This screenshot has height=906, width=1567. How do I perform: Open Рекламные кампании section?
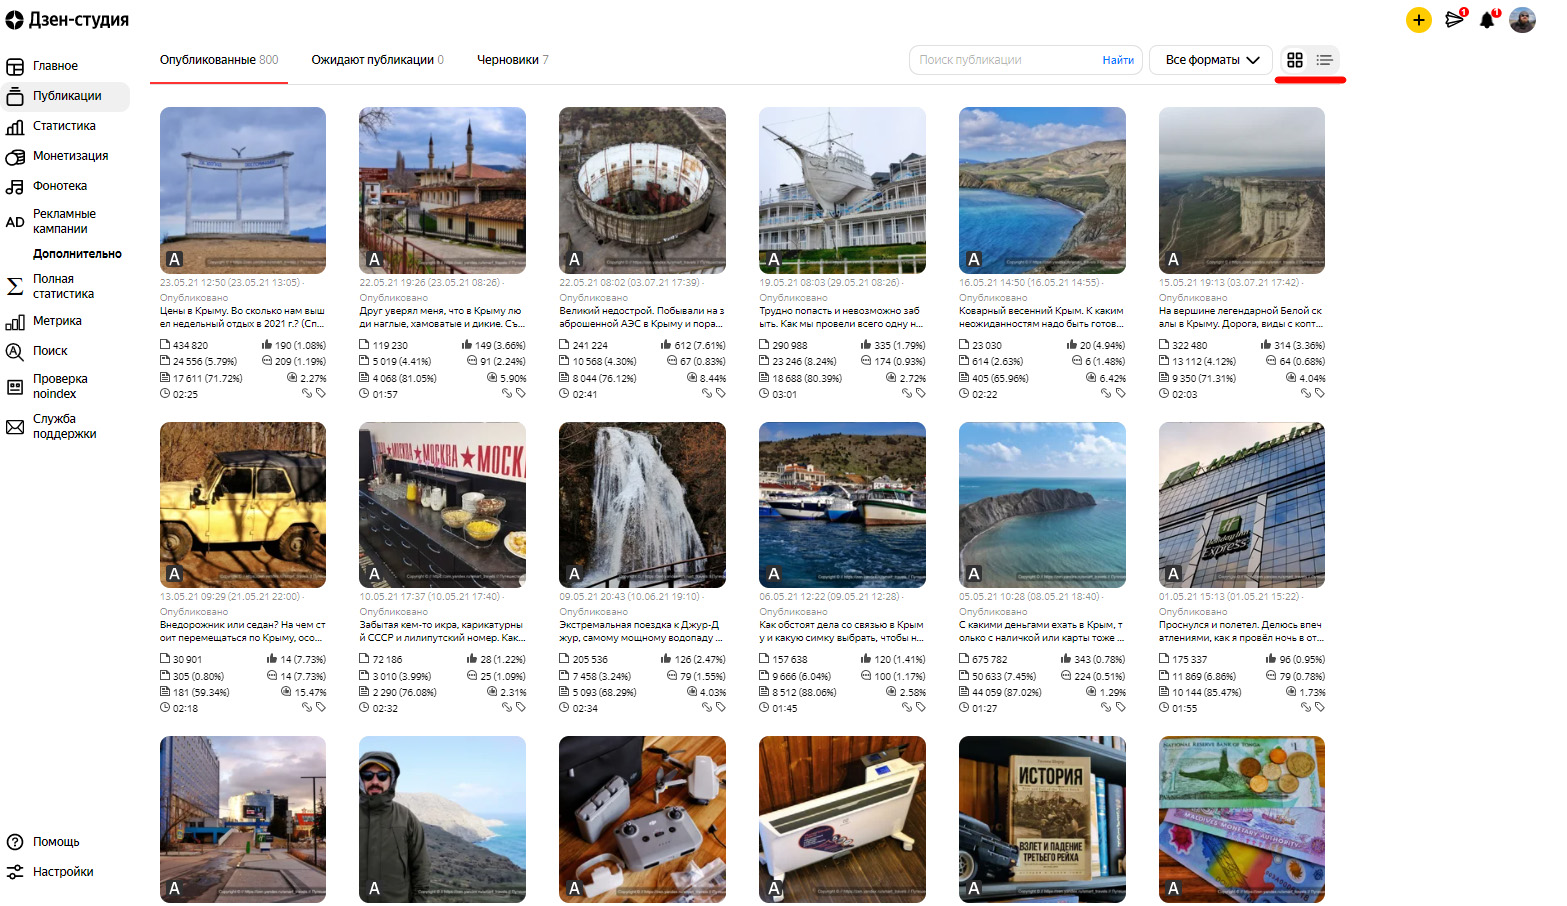coord(64,221)
